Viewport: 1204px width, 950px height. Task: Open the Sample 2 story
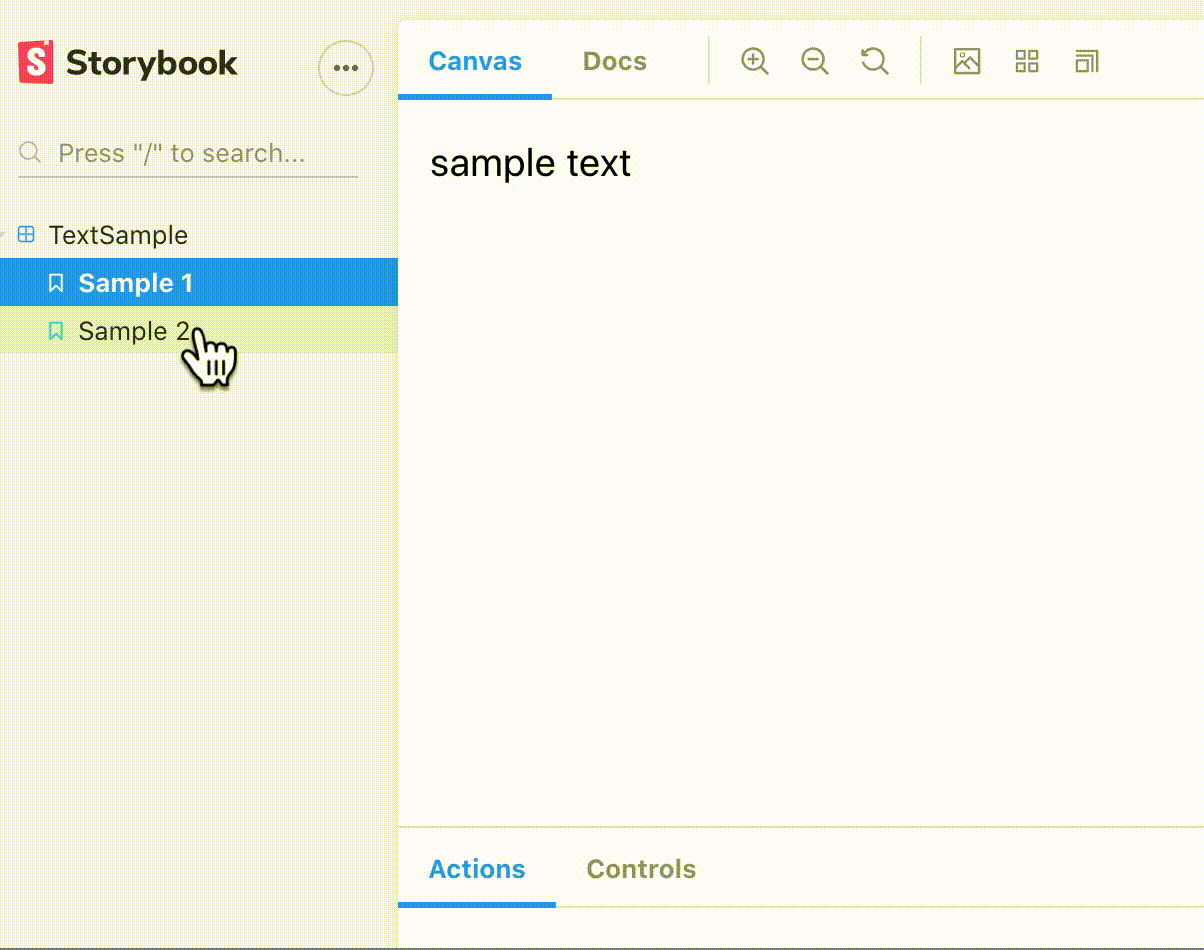133,331
